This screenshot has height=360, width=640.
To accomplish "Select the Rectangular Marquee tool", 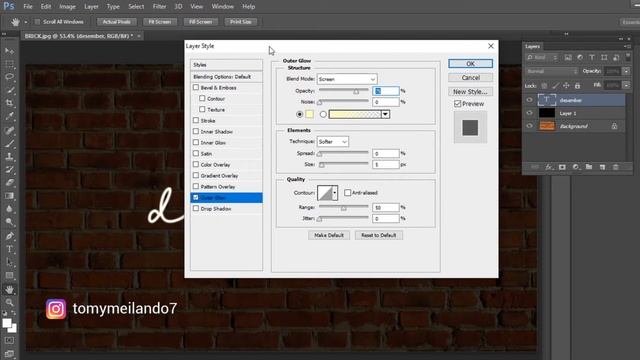I will coord(9,64).
